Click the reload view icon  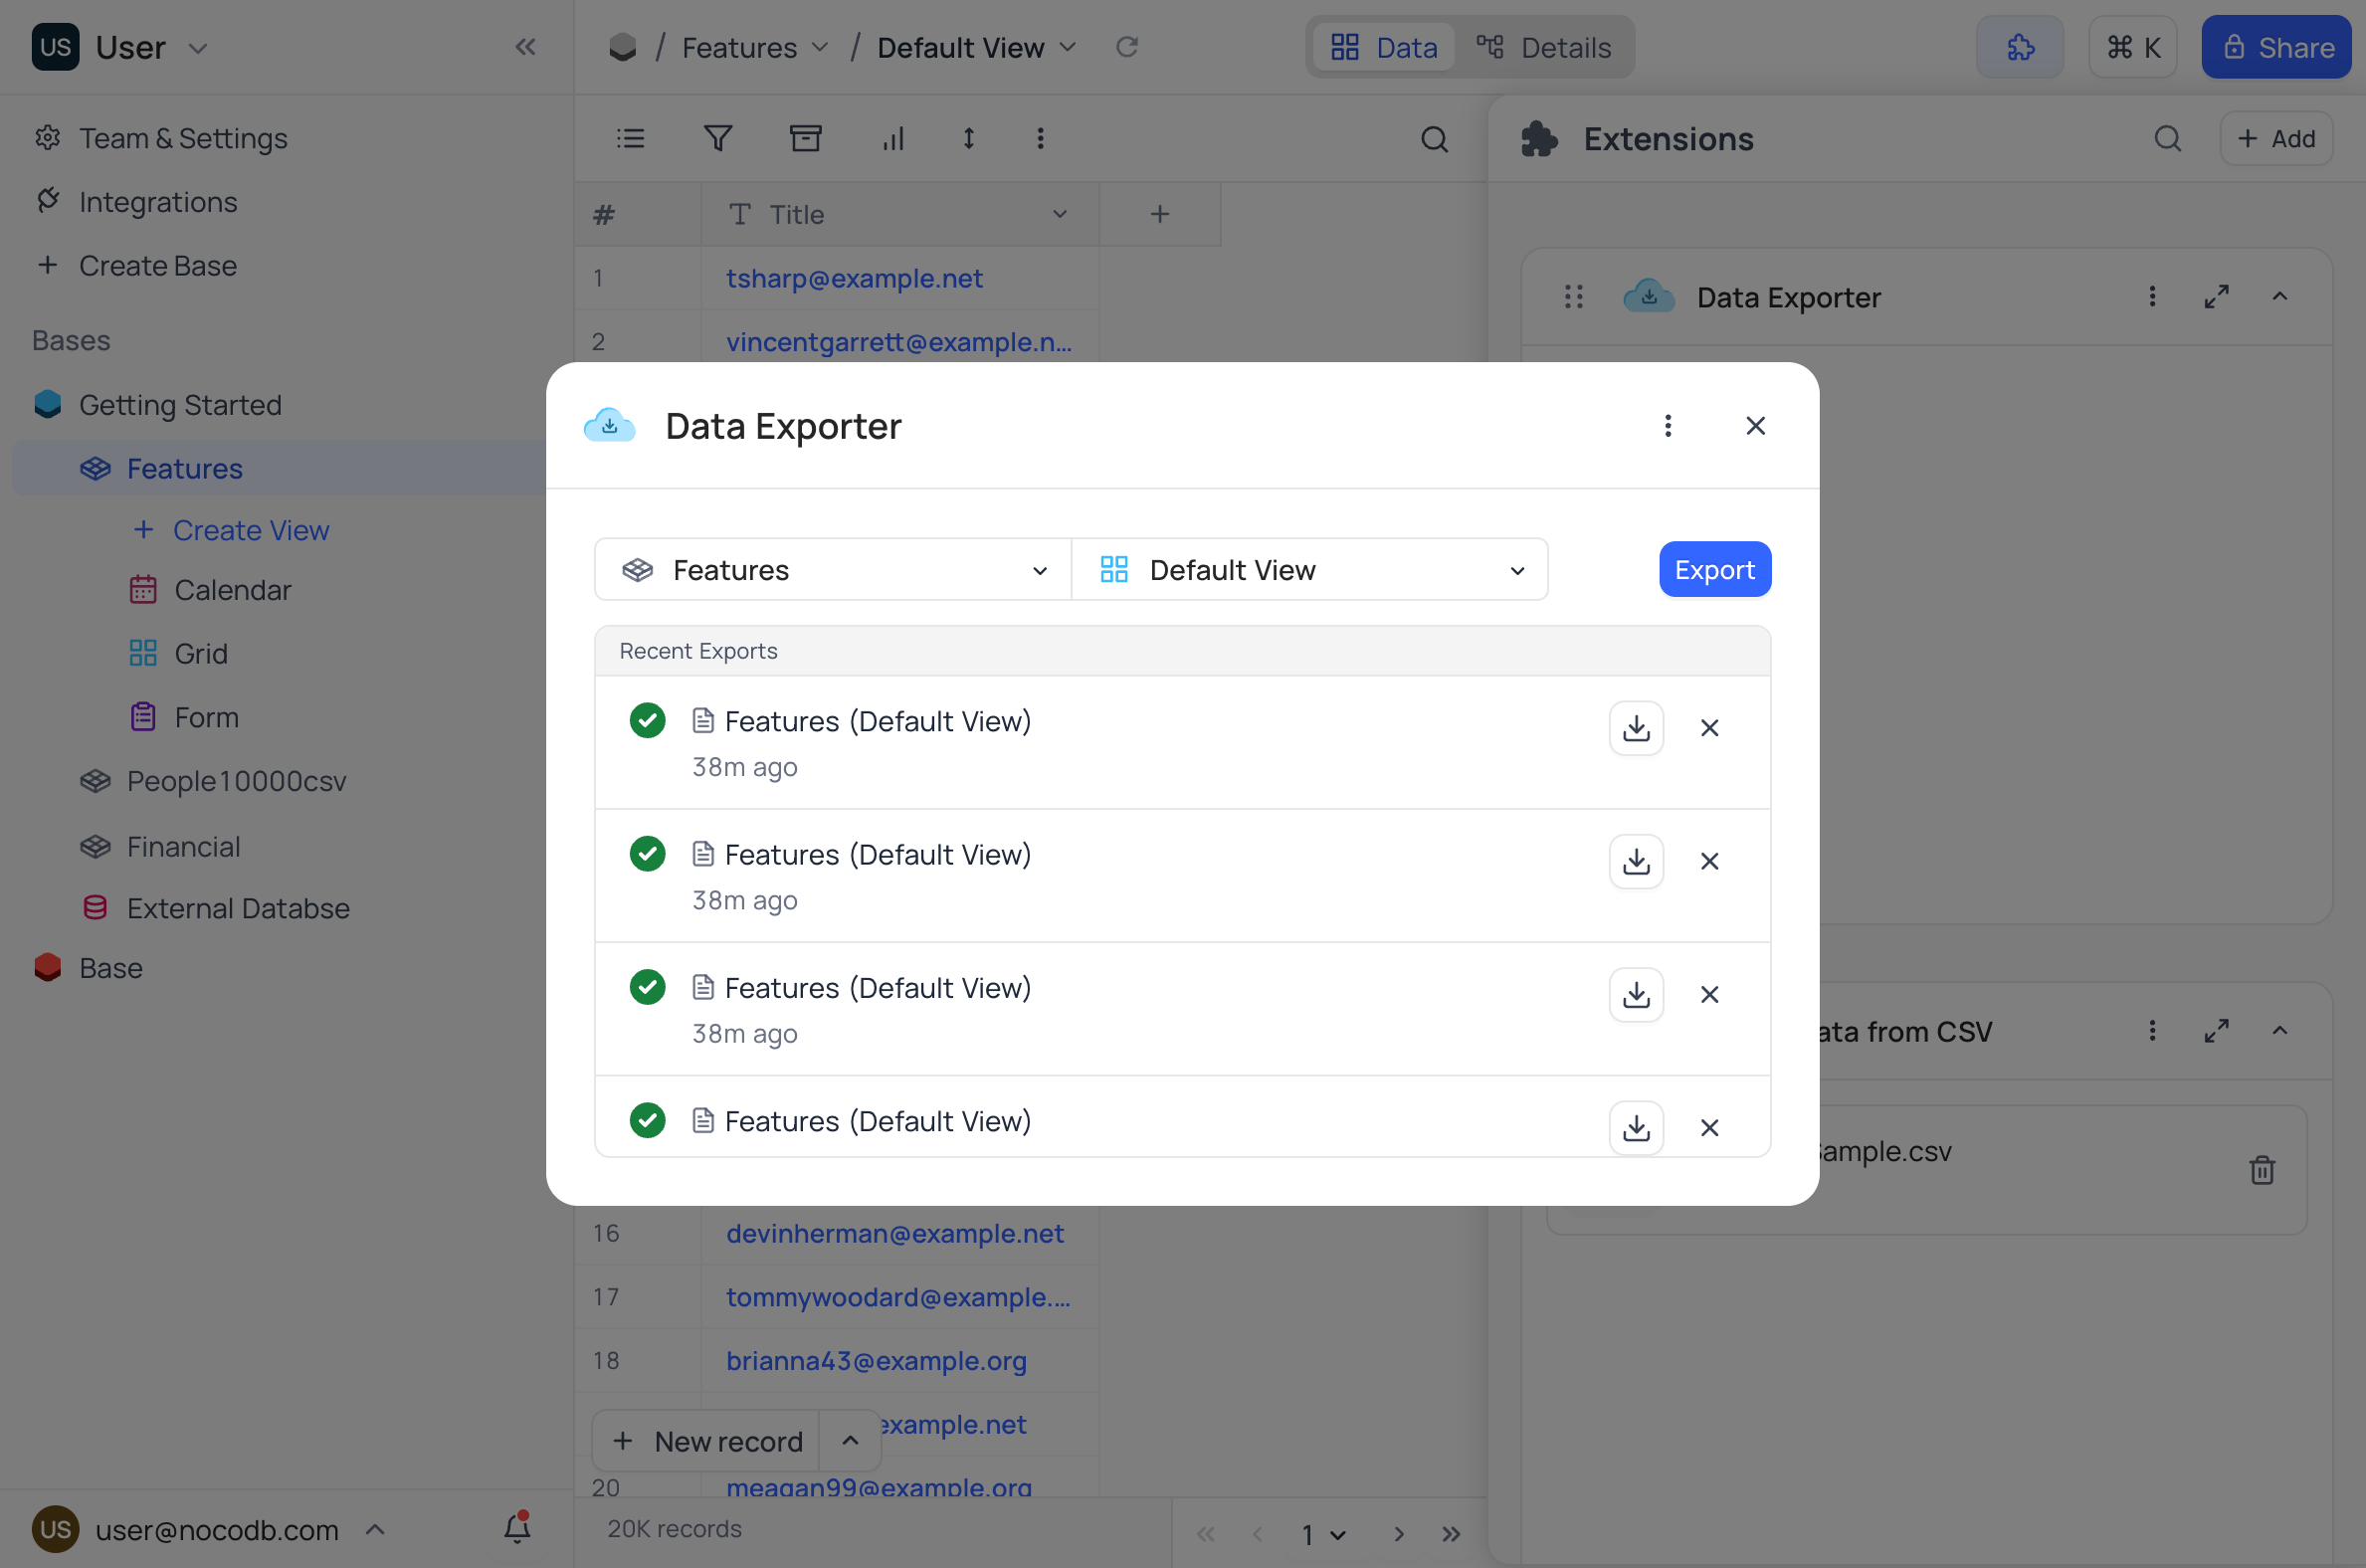point(1127,47)
